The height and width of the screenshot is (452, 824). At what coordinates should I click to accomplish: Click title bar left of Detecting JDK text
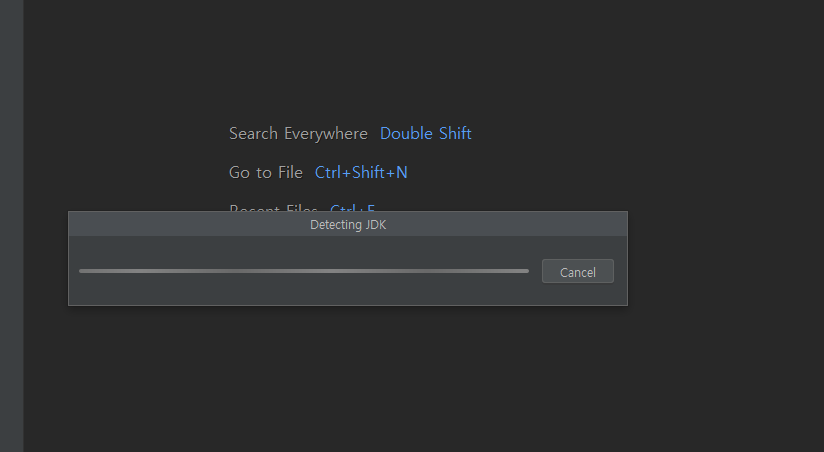click(180, 225)
